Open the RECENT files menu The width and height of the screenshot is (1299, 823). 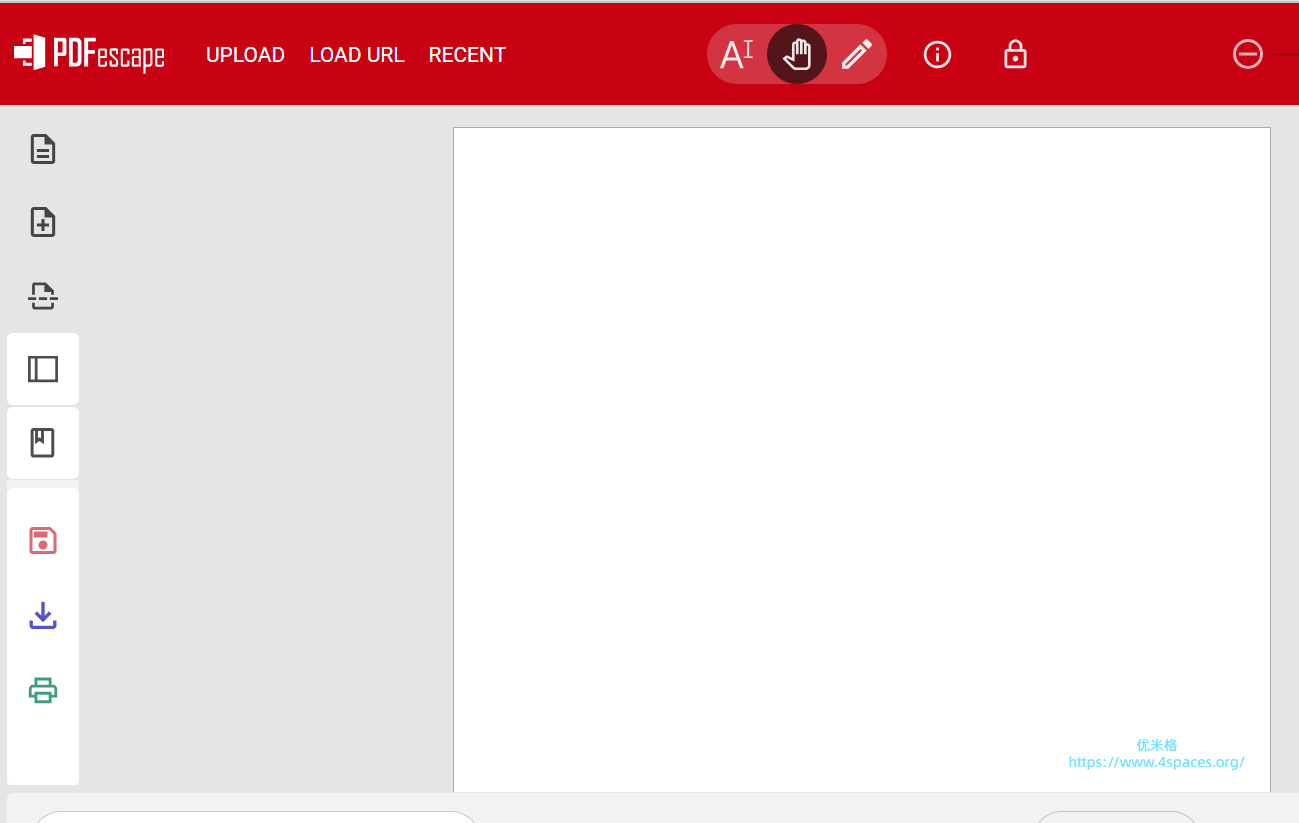(467, 55)
